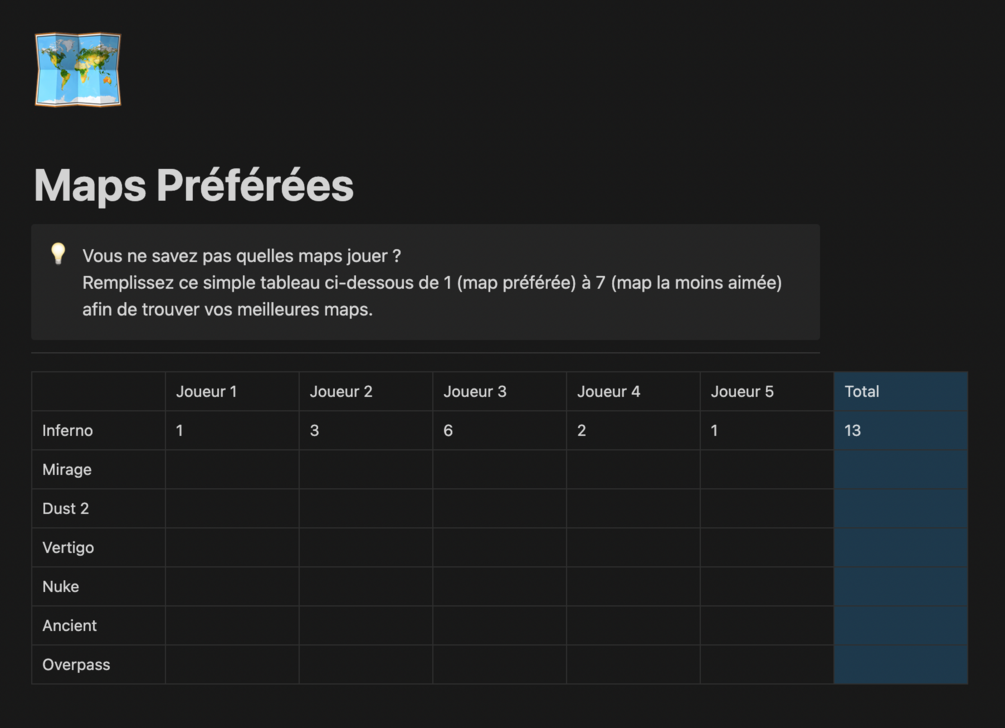Select Inferno score cell for Joueur 2
Image resolution: width=1005 pixels, height=728 pixels.
[x=366, y=431]
